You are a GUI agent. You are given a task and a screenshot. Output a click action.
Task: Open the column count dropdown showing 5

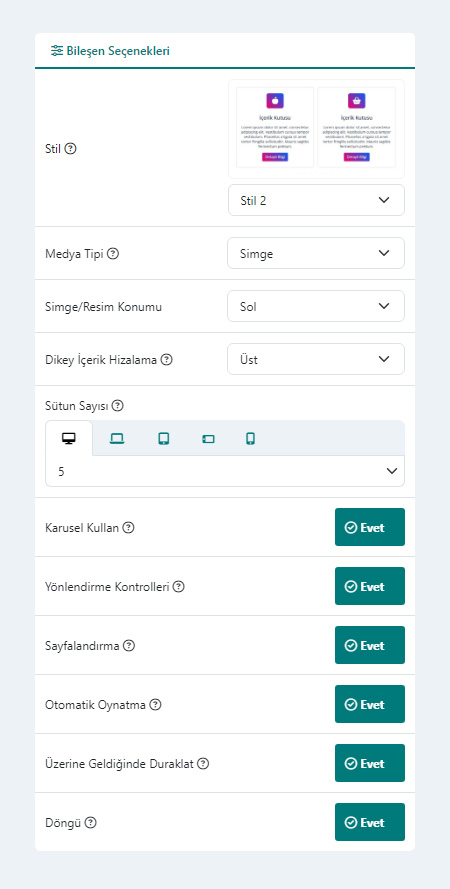[225, 471]
